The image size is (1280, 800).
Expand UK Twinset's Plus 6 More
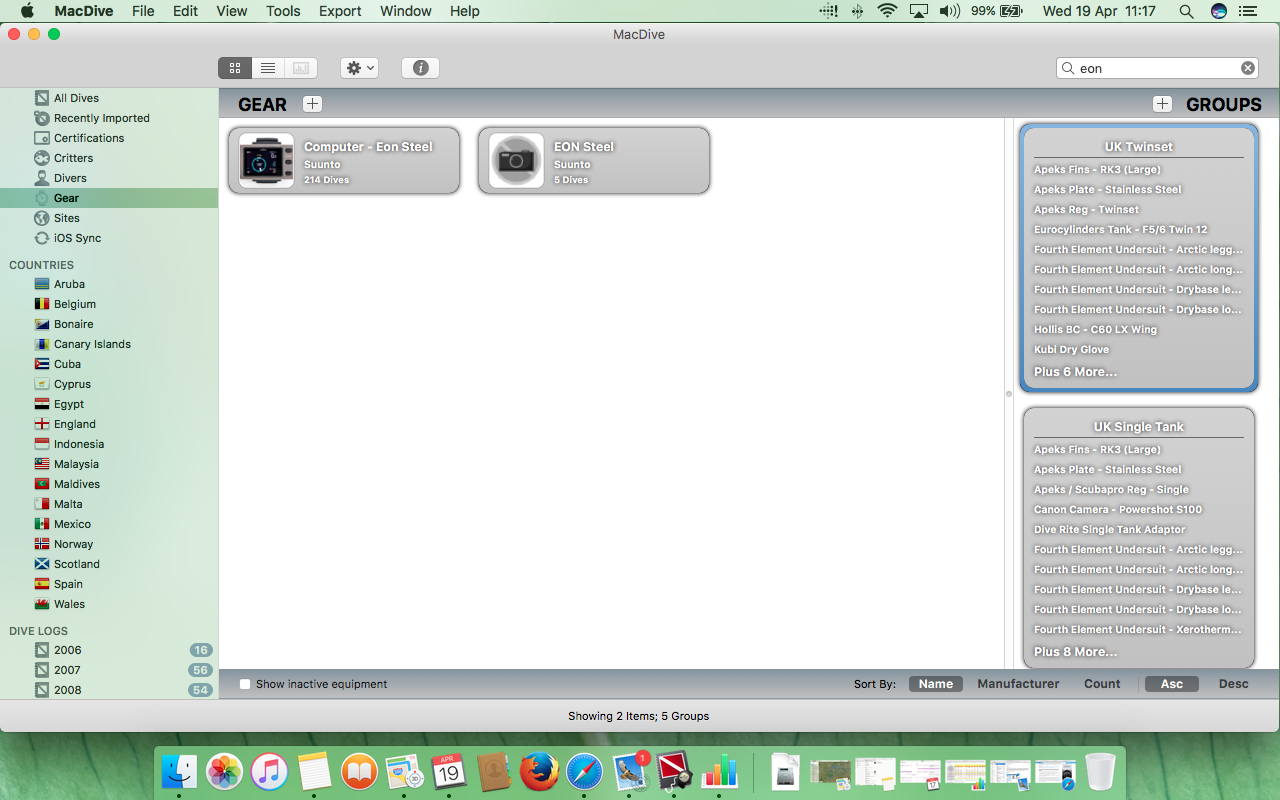1075,371
